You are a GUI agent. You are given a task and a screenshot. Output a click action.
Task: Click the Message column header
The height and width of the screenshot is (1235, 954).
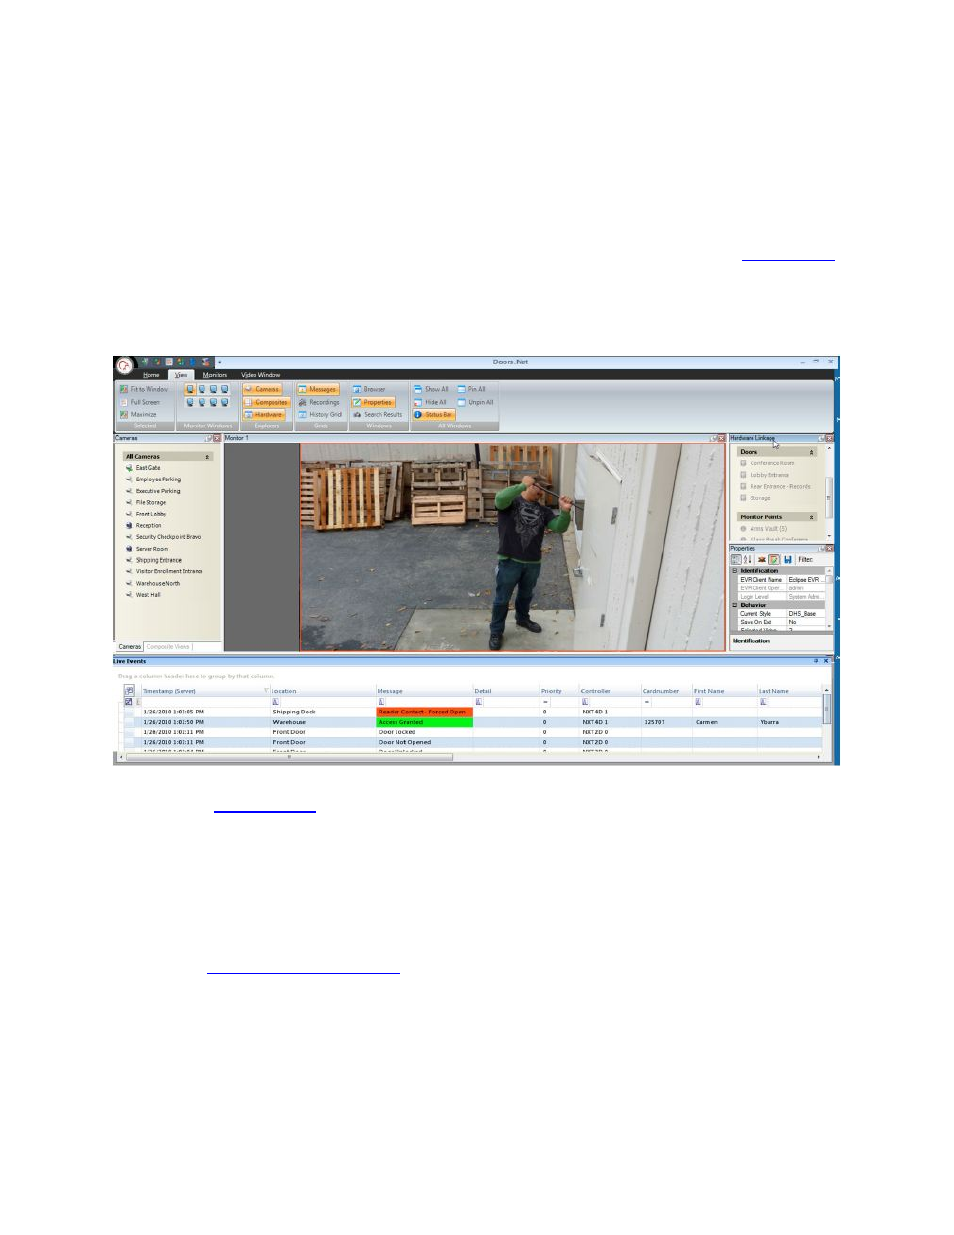(424, 691)
